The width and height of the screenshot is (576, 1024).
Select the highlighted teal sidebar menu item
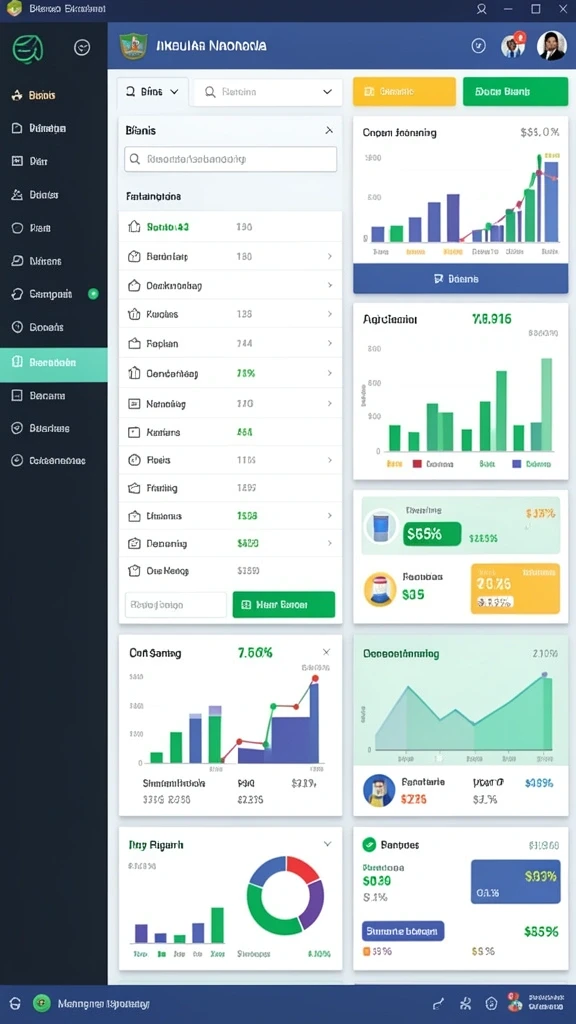[54, 362]
